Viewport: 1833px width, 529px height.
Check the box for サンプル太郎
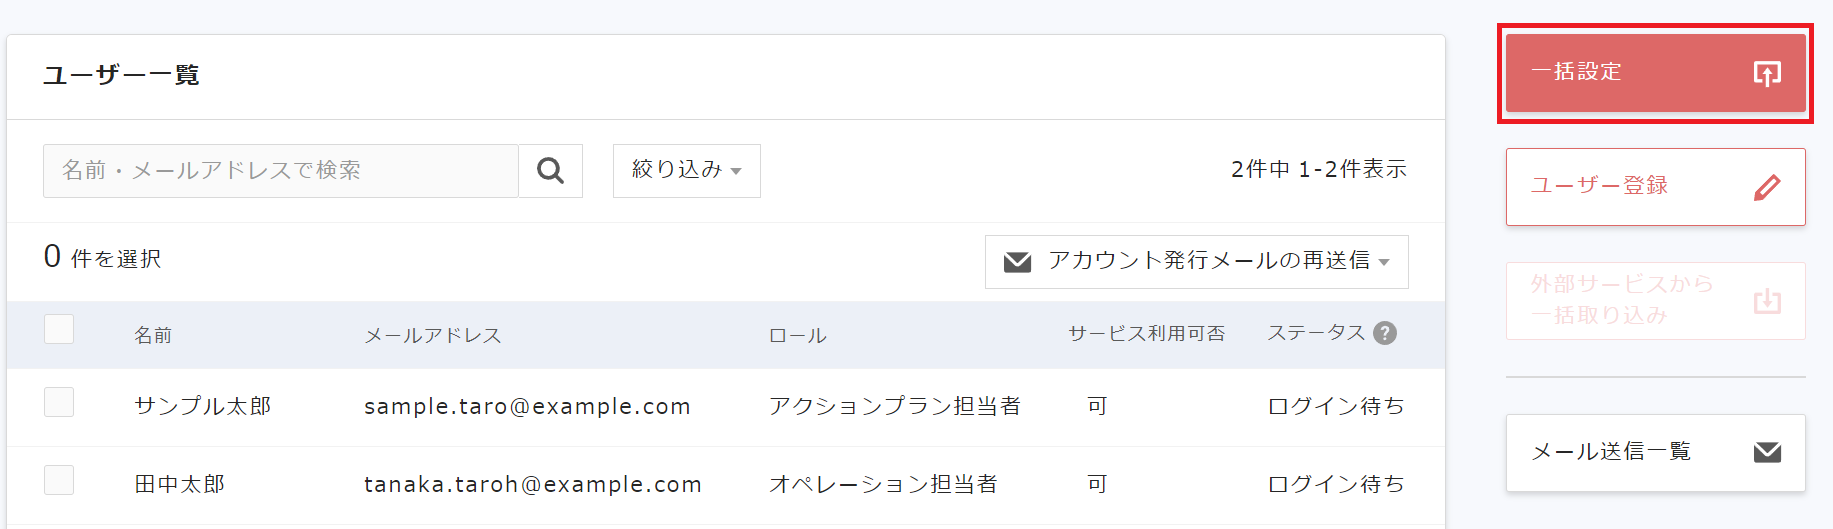[x=59, y=402]
